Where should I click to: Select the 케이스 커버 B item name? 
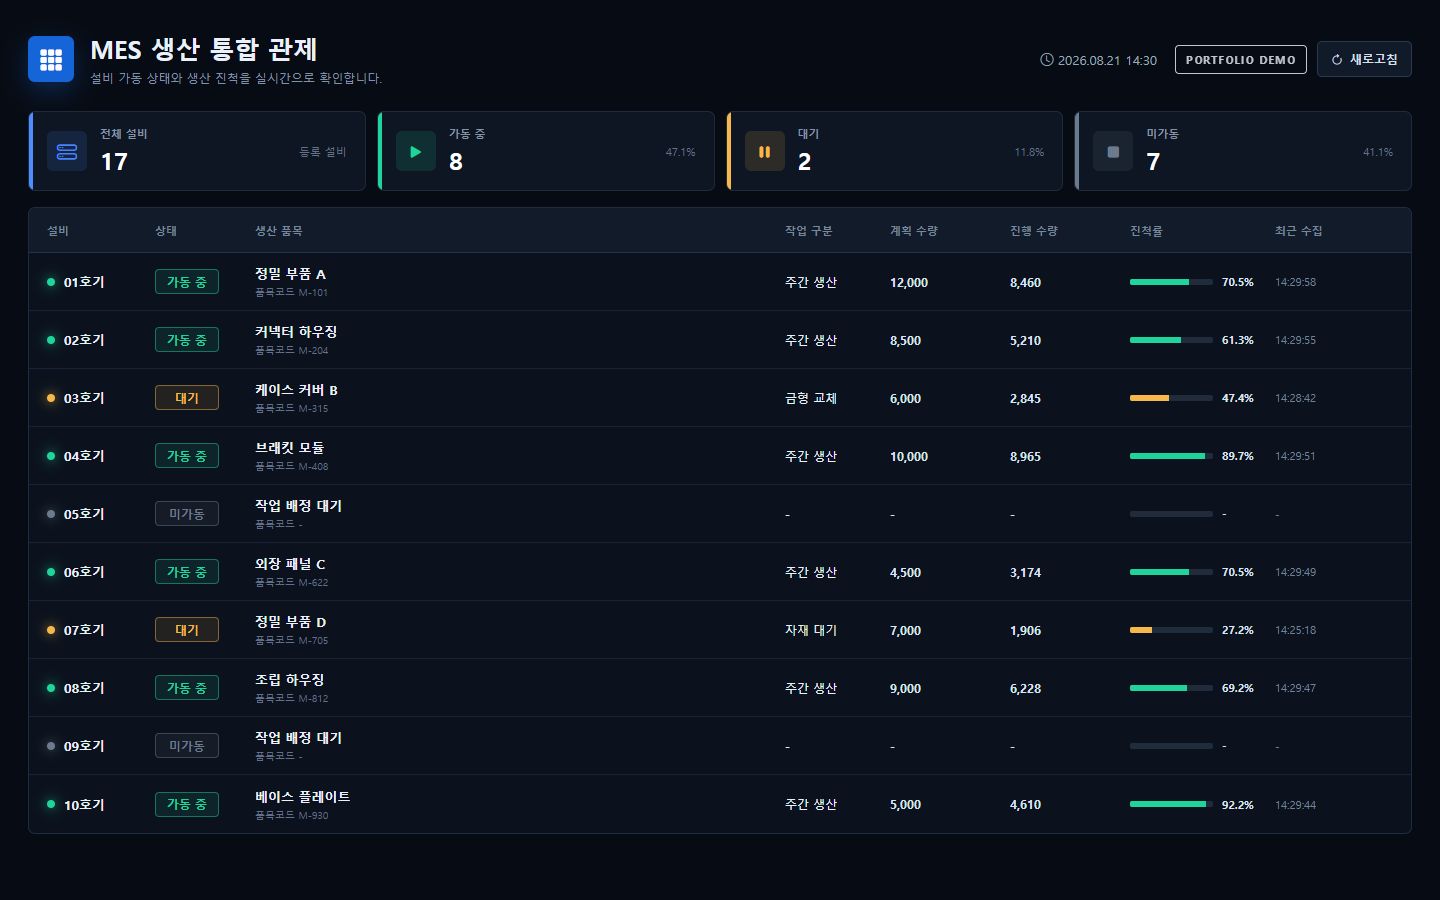coord(296,390)
